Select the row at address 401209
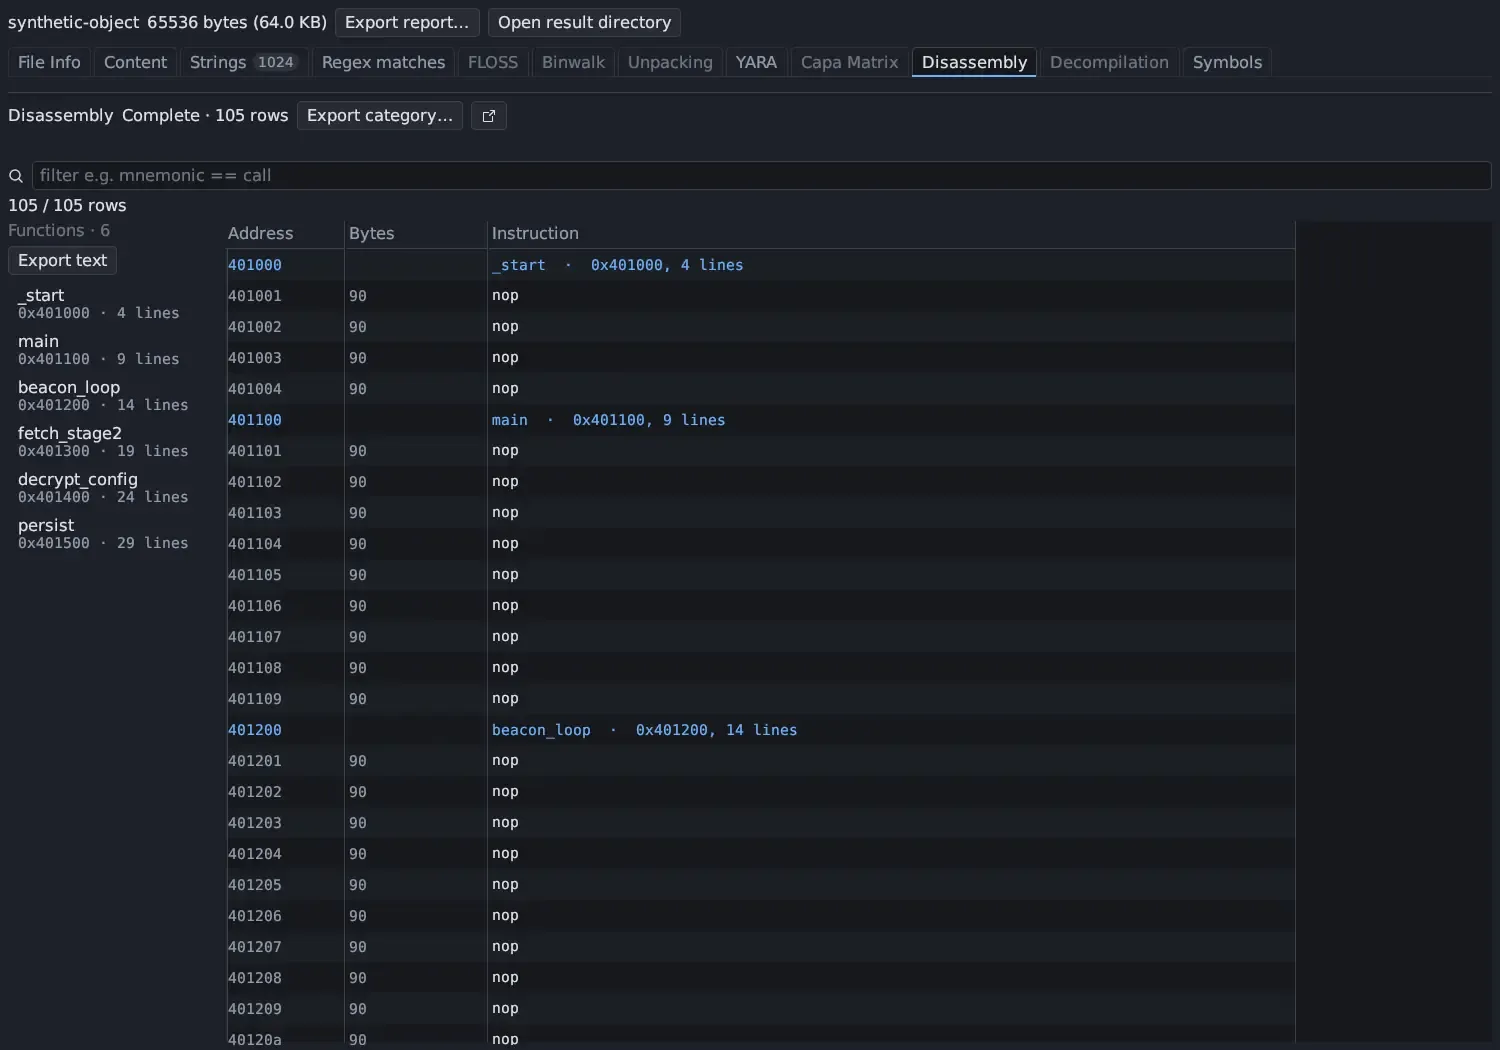 tap(761, 1009)
